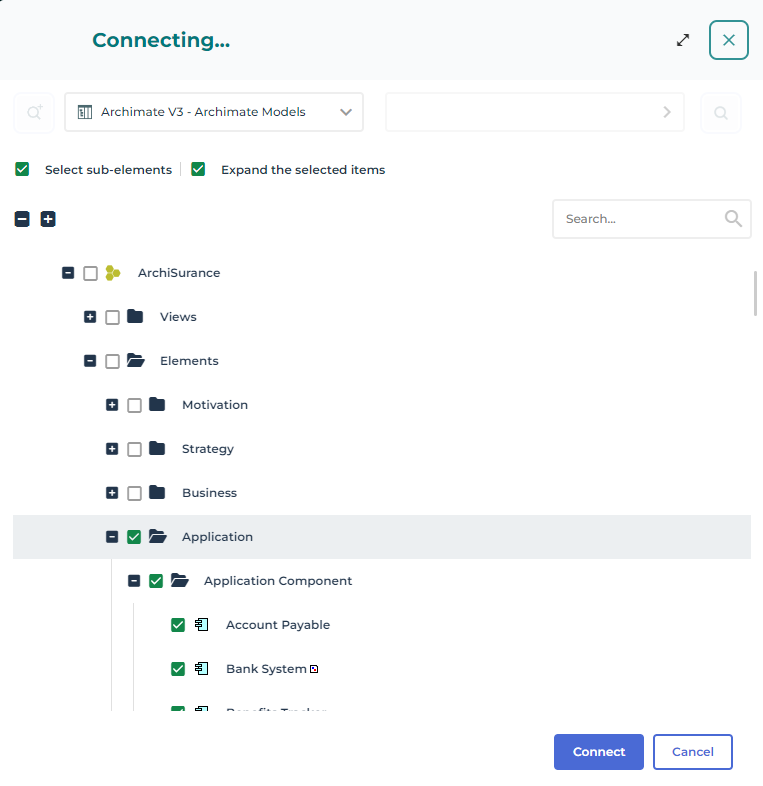This screenshot has width=763, height=786.
Task: Click the tree Search input field
Action: [640, 219]
